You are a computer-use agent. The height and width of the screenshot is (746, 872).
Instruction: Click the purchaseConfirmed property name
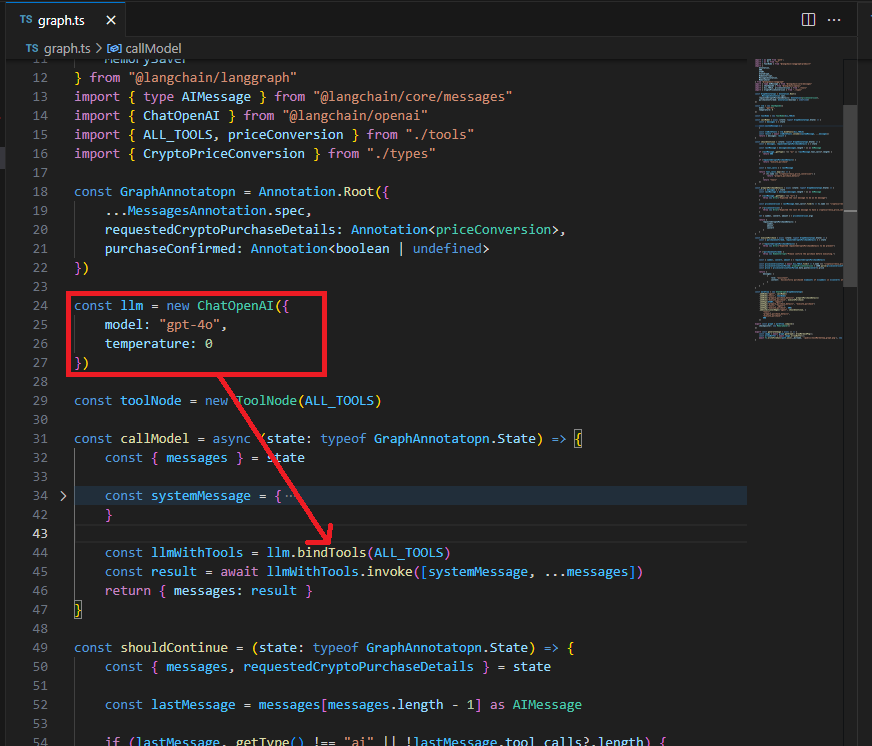170,248
